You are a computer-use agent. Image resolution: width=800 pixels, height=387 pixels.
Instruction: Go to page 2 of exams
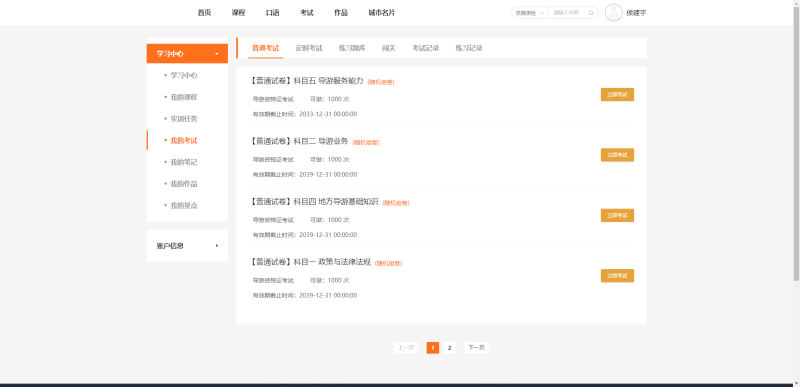(449, 348)
